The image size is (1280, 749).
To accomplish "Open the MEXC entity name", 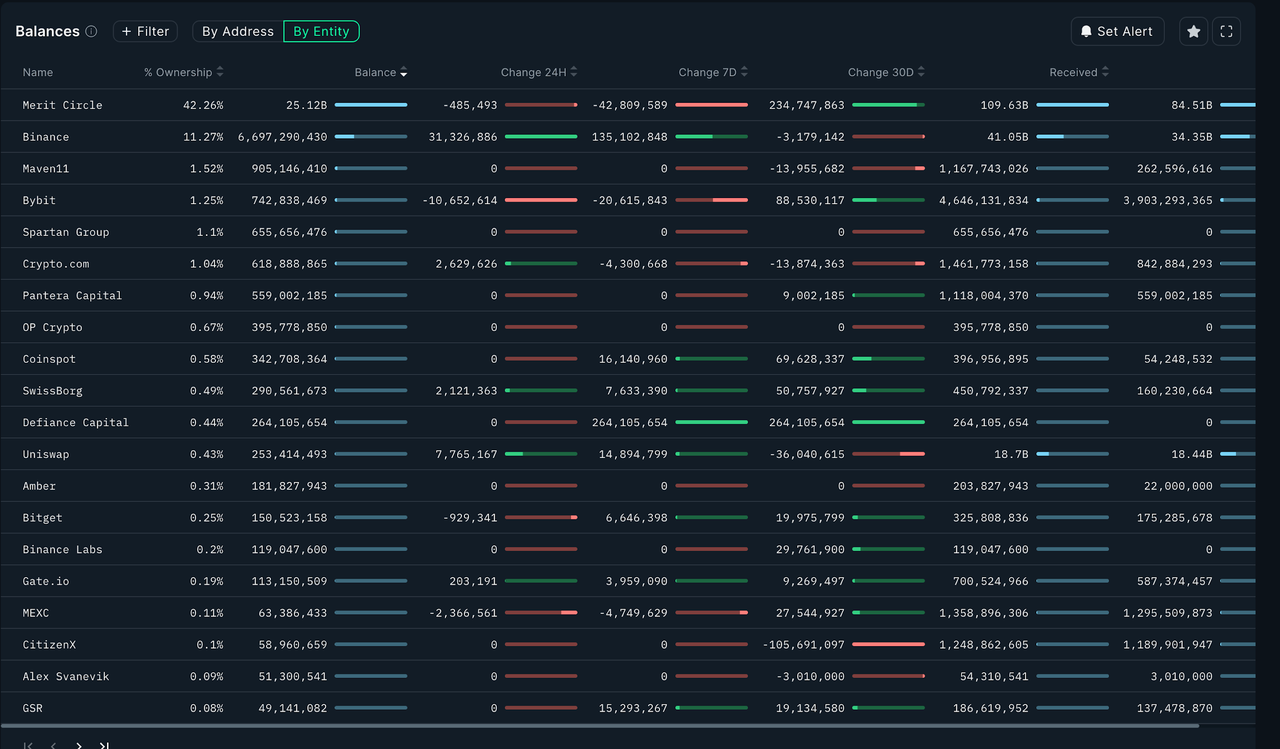I will click(36, 613).
